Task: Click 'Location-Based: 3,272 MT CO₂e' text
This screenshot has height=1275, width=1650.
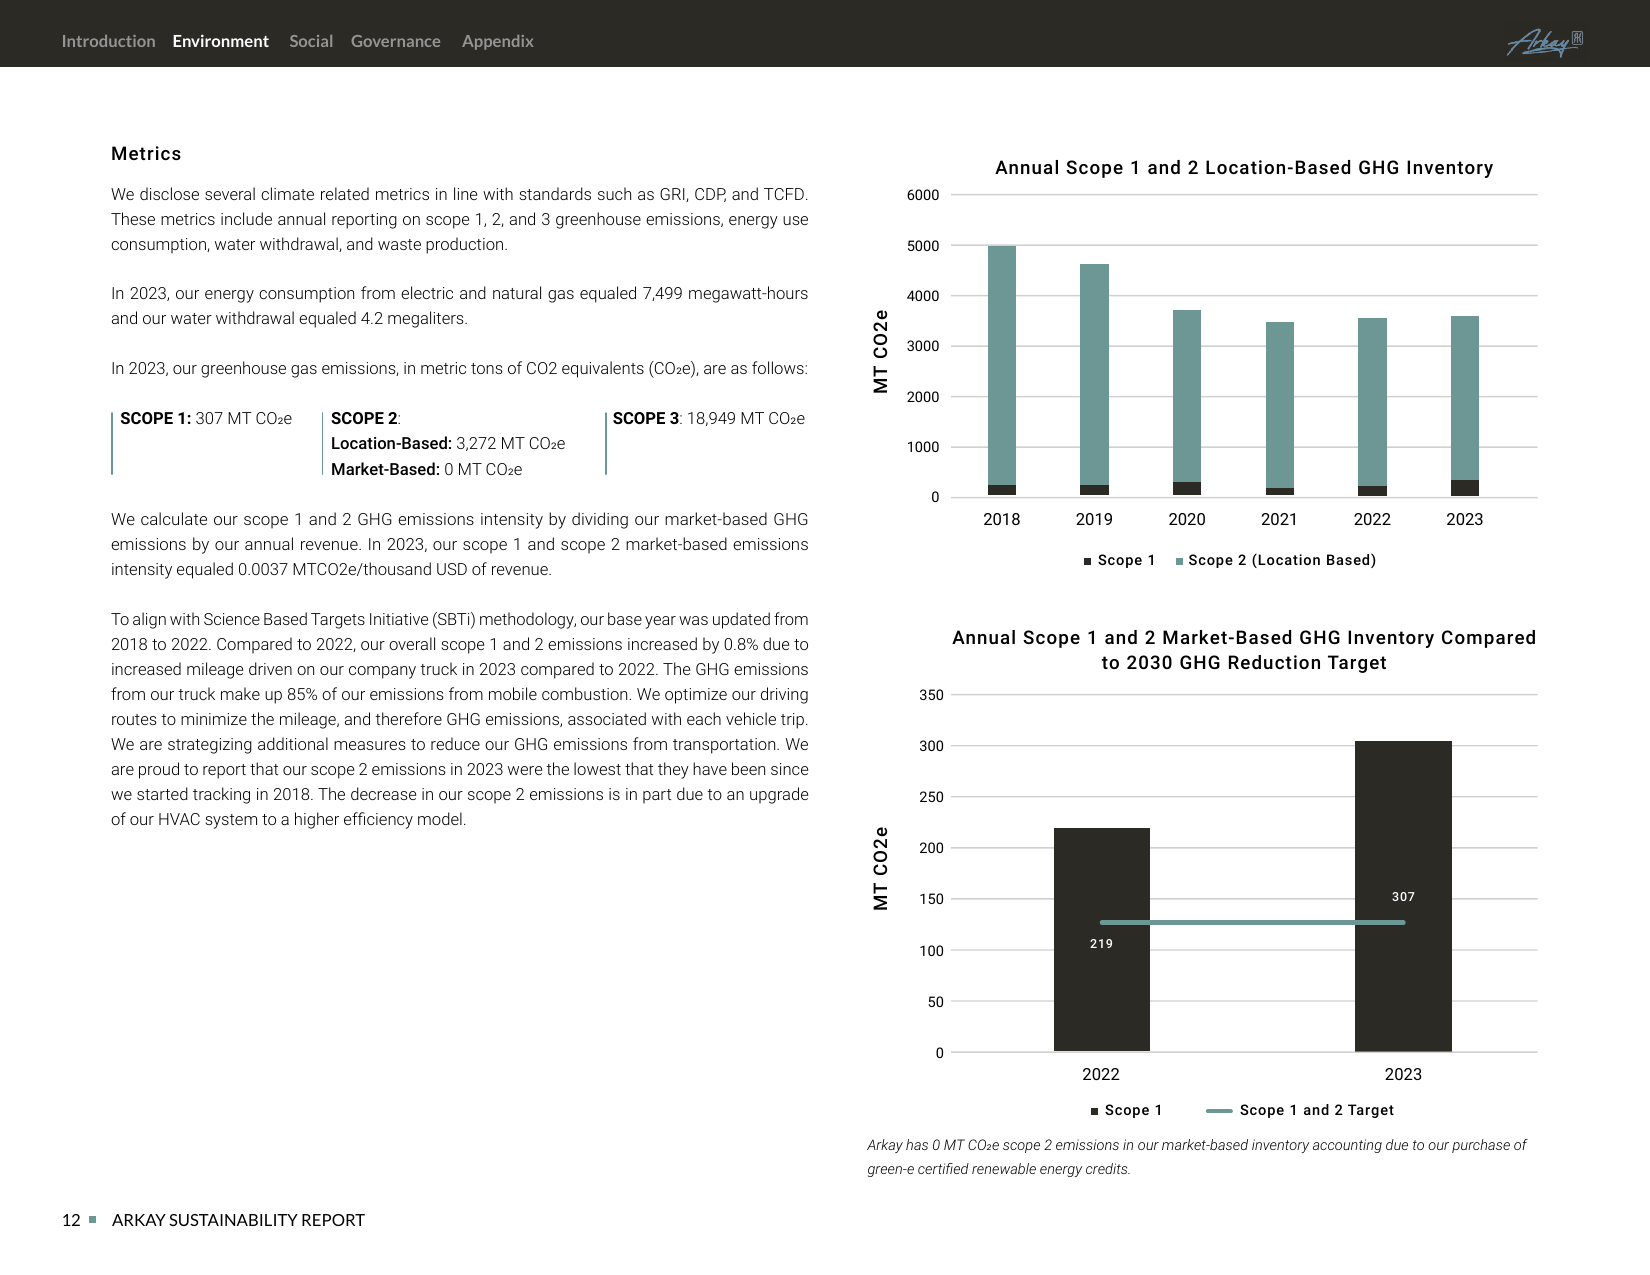Action: [x=448, y=443]
